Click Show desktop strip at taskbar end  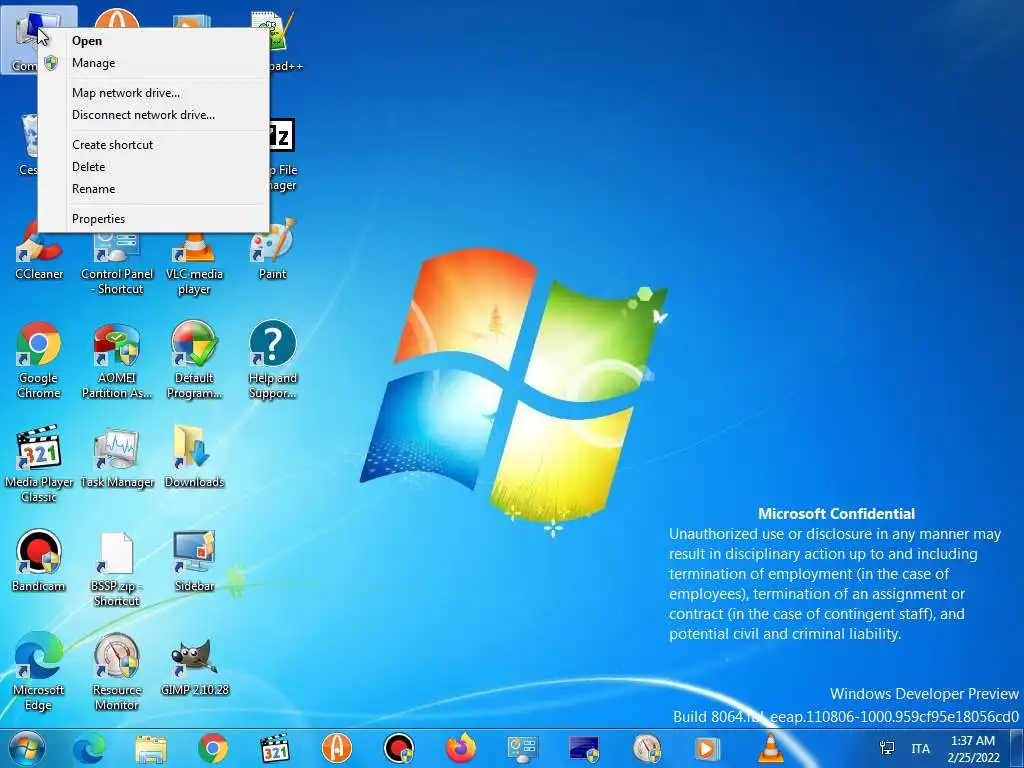click(x=1016, y=748)
